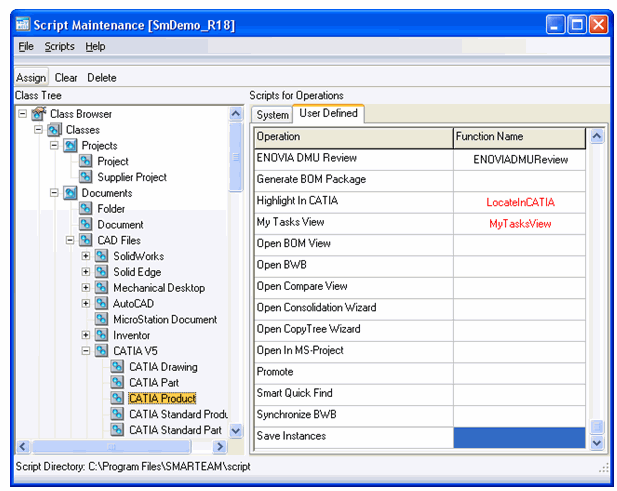
Task: Click the Supplier Project class icon
Action: coord(86,178)
